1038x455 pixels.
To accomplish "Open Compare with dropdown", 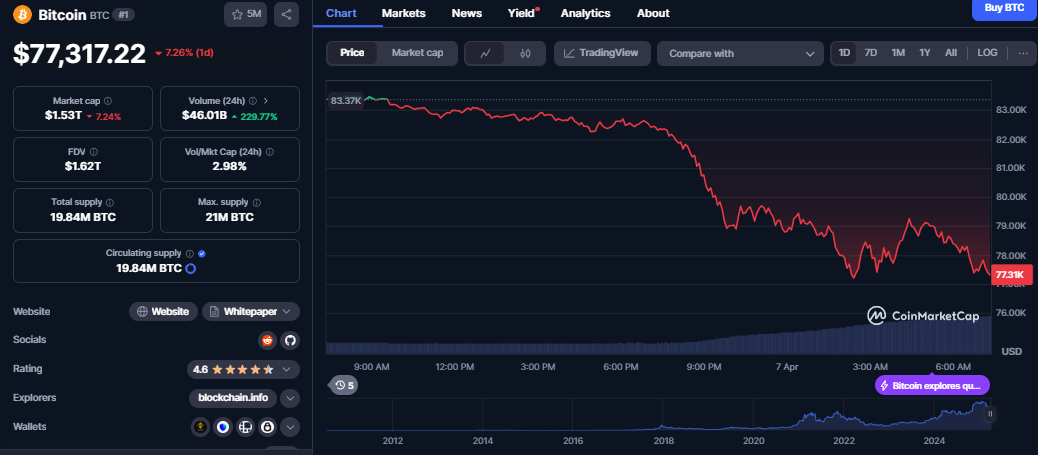I will (740, 54).
